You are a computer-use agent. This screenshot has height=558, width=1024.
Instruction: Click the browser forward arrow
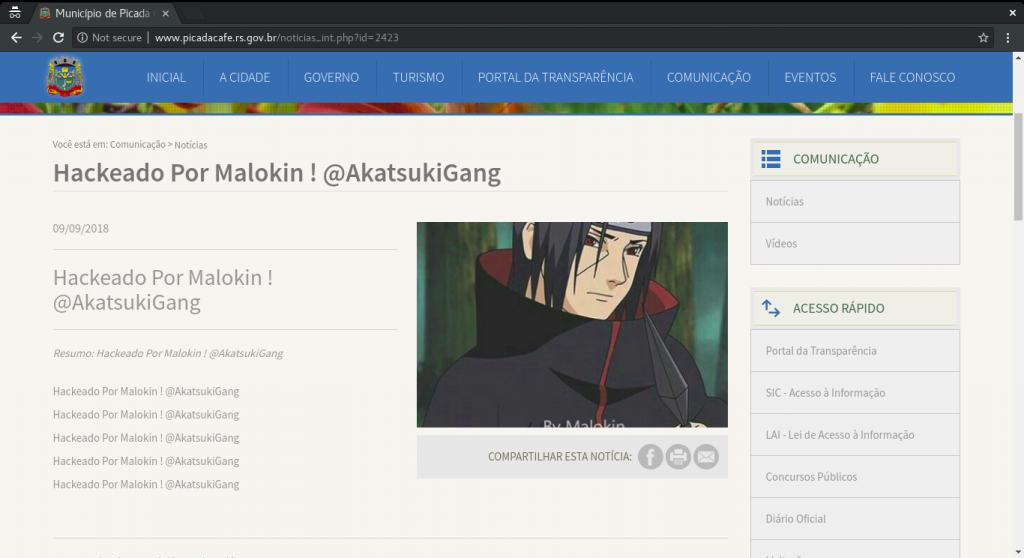click(x=37, y=38)
